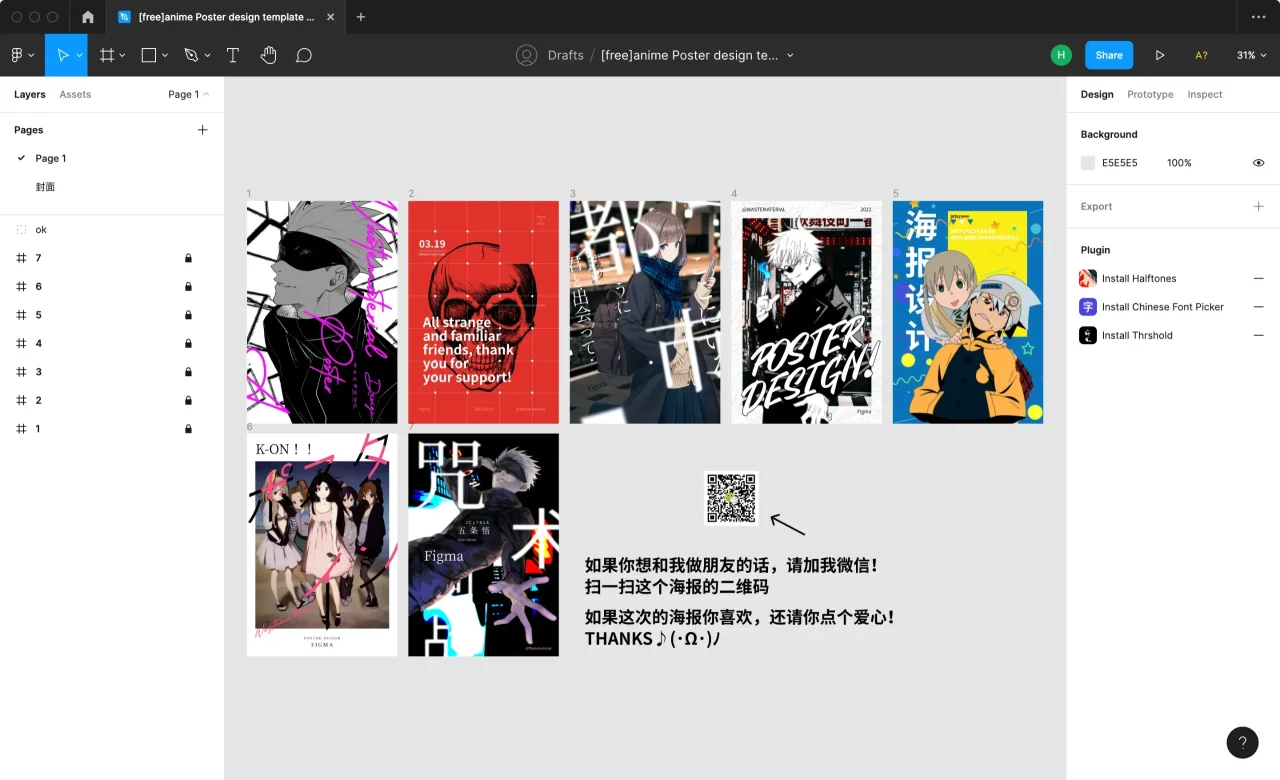Unlock layer 6 via lock icon
Viewport: 1280px width, 780px height.
(x=188, y=287)
